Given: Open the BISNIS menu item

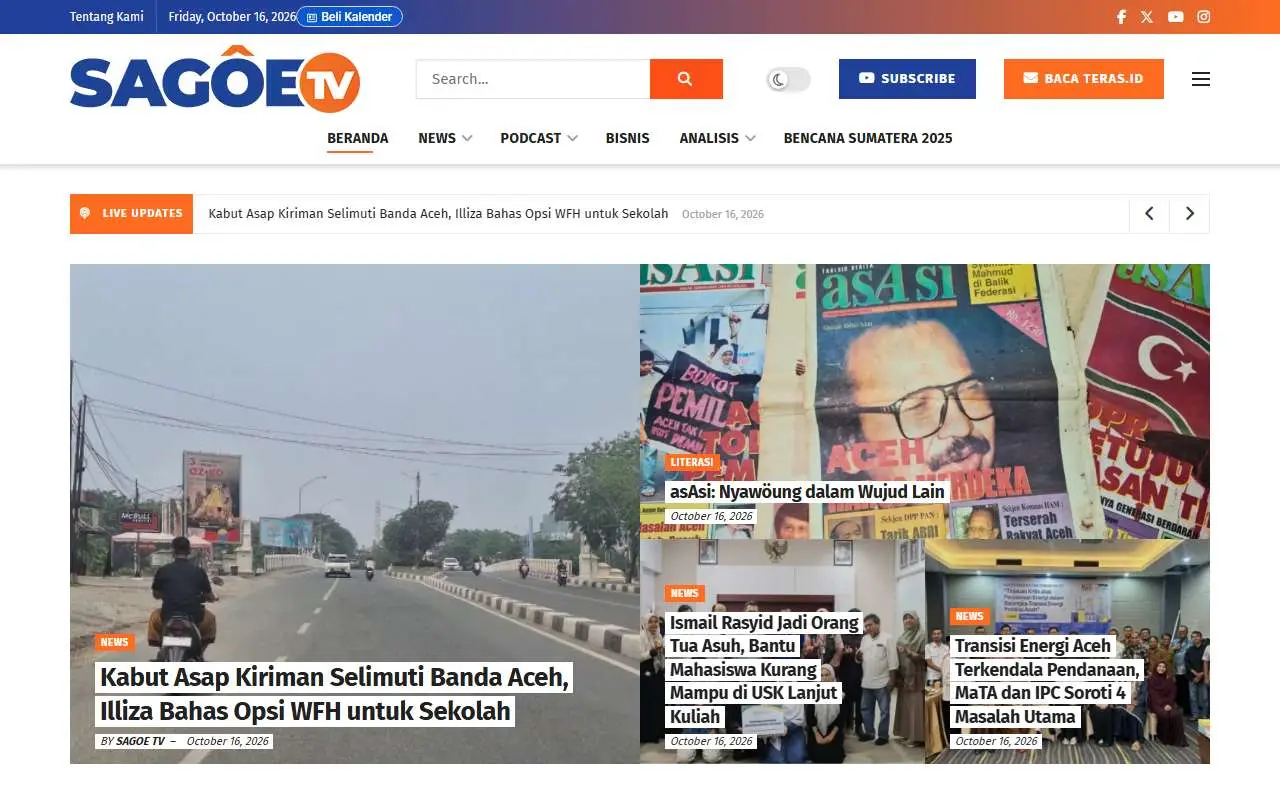Looking at the screenshot, I should tap(628, 138).
